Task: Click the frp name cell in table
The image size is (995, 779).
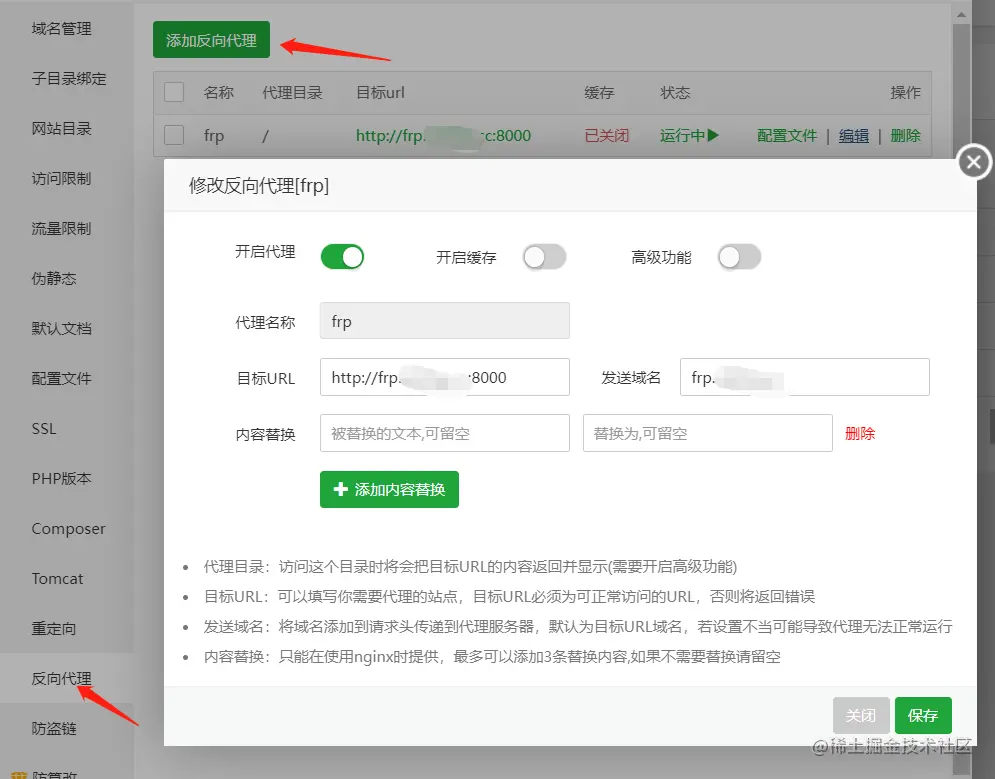Action: click(214, 136)
